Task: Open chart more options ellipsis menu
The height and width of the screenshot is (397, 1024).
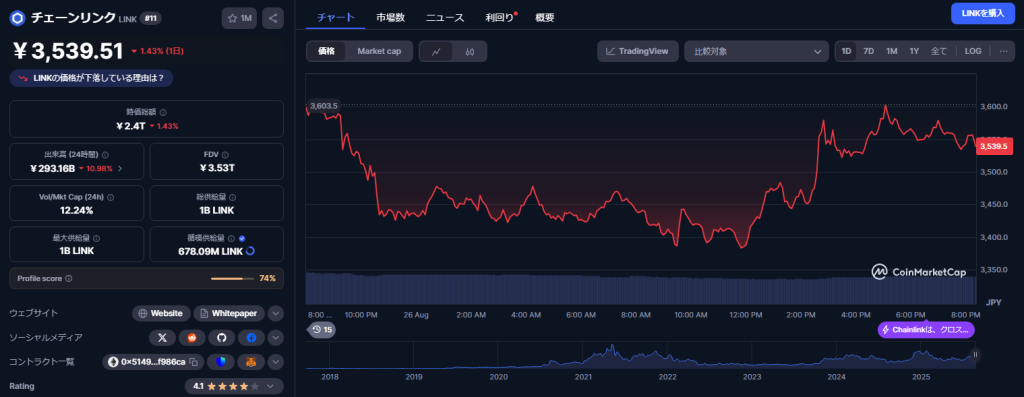Action: [x=1003, y=51]
